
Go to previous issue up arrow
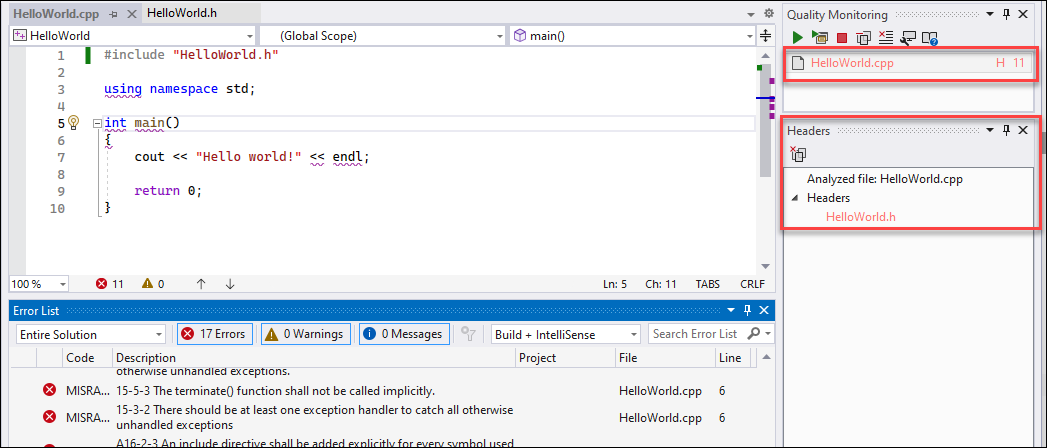[x=201, y=284]
